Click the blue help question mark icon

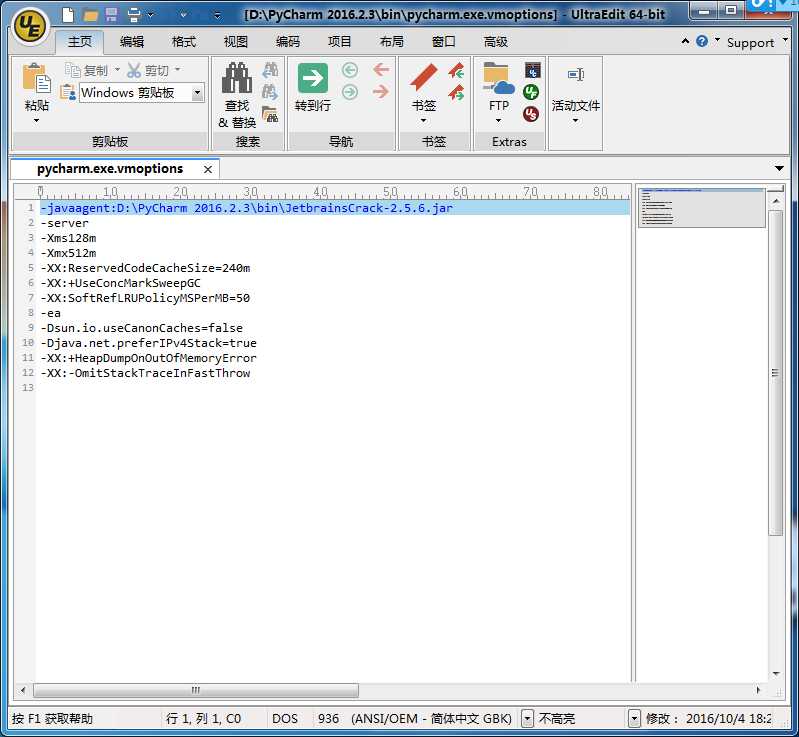pyautogui.click(x=702, y=41)
